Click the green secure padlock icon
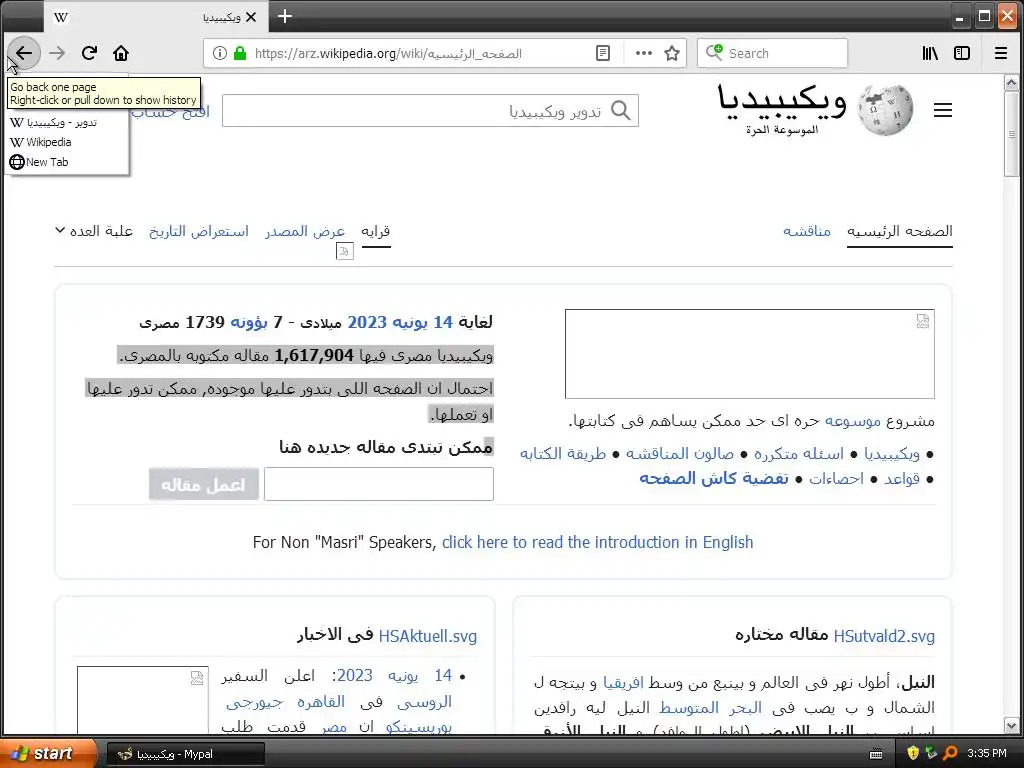The height and width of the screenshot is (768, 1024). 240,53
